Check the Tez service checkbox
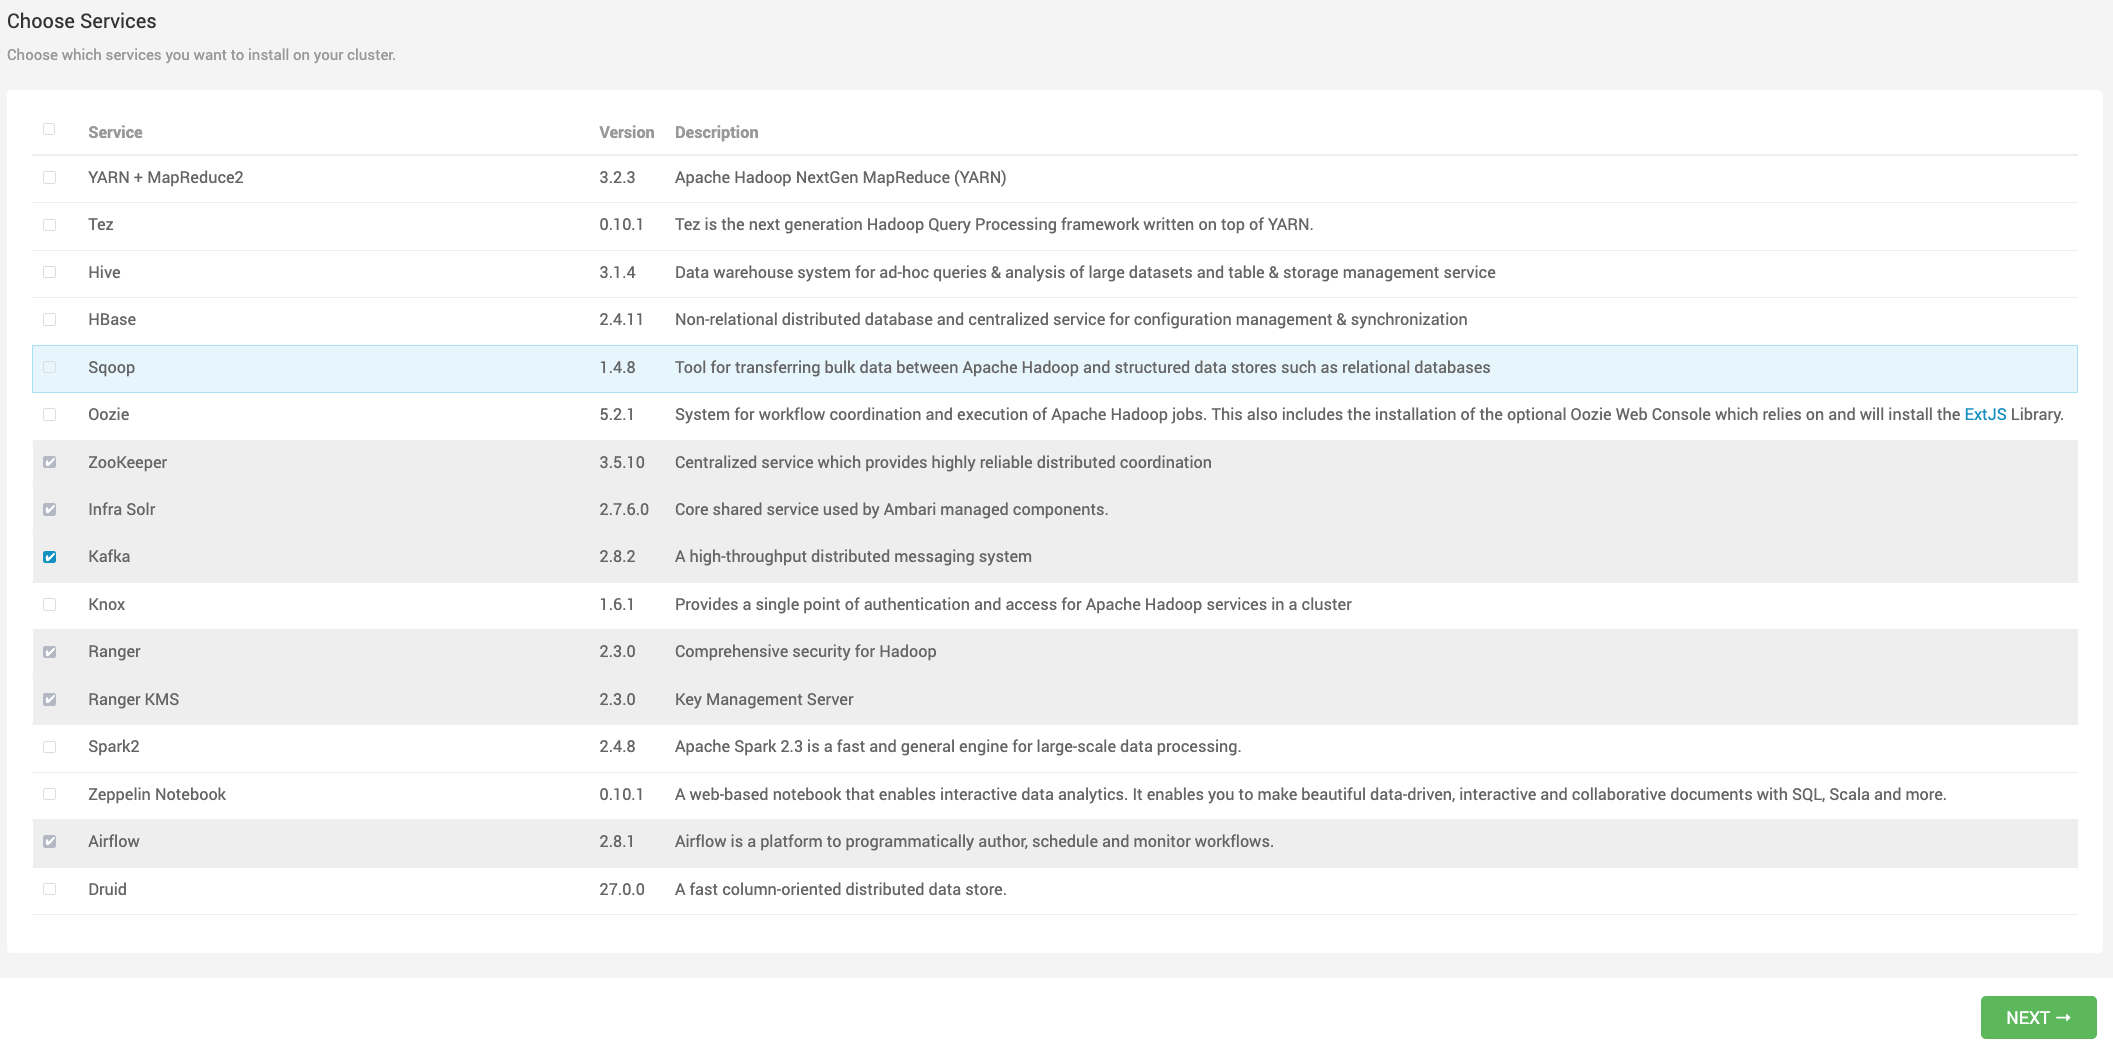Image resolution: width=2113 pixels, height=1049 pixels. [x=49, y=225]
